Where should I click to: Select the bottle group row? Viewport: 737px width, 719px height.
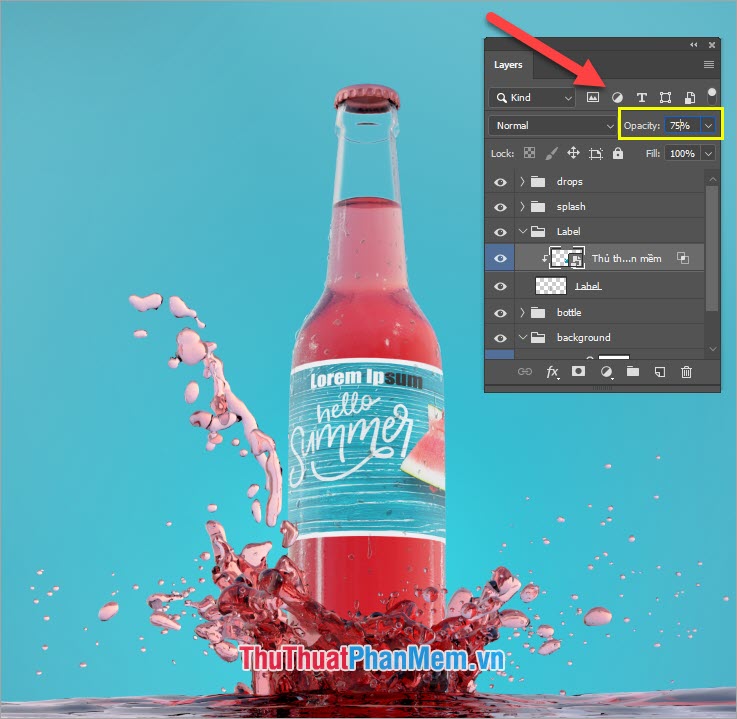609,313
